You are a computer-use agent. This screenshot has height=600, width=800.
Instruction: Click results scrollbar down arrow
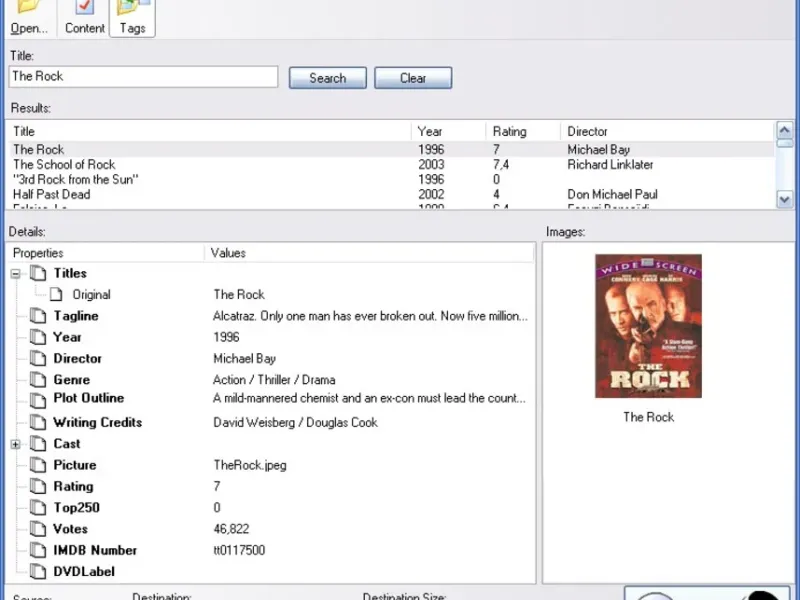(x=785, y=199)
